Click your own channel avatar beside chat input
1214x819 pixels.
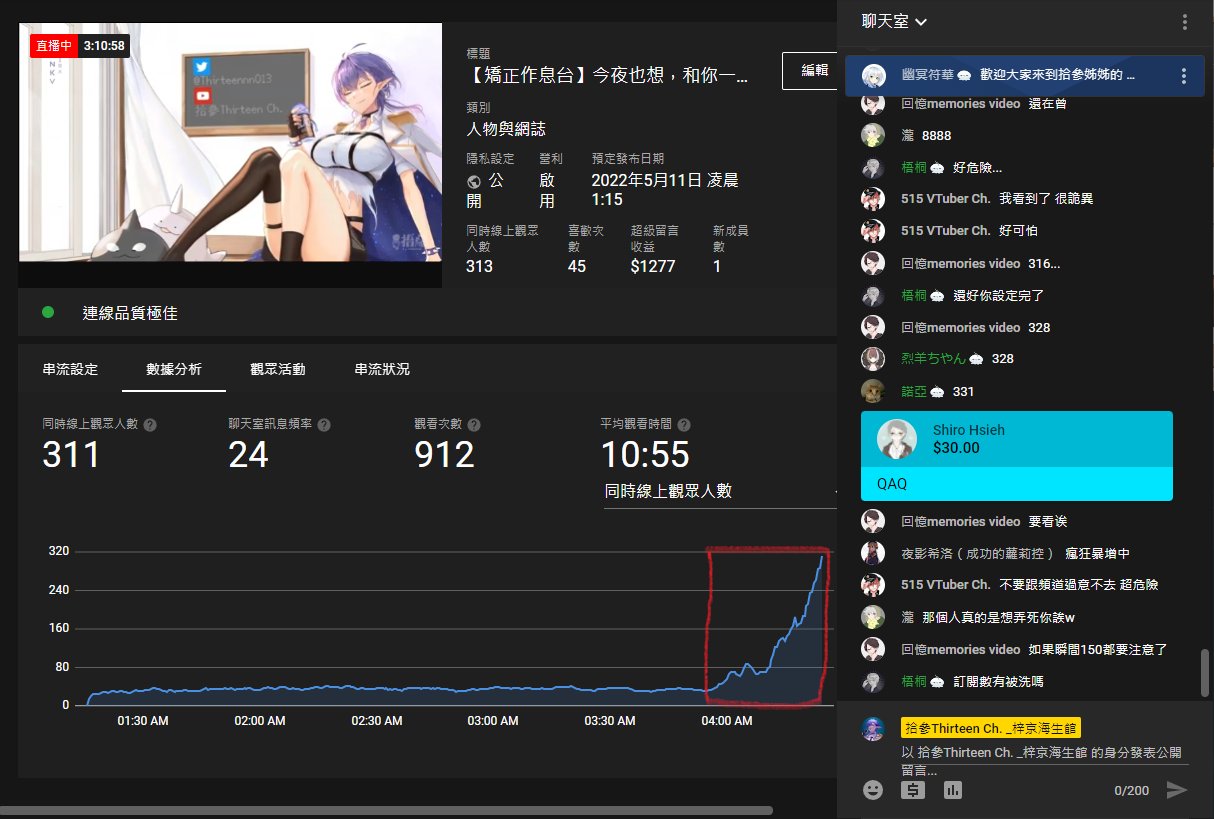873,729
